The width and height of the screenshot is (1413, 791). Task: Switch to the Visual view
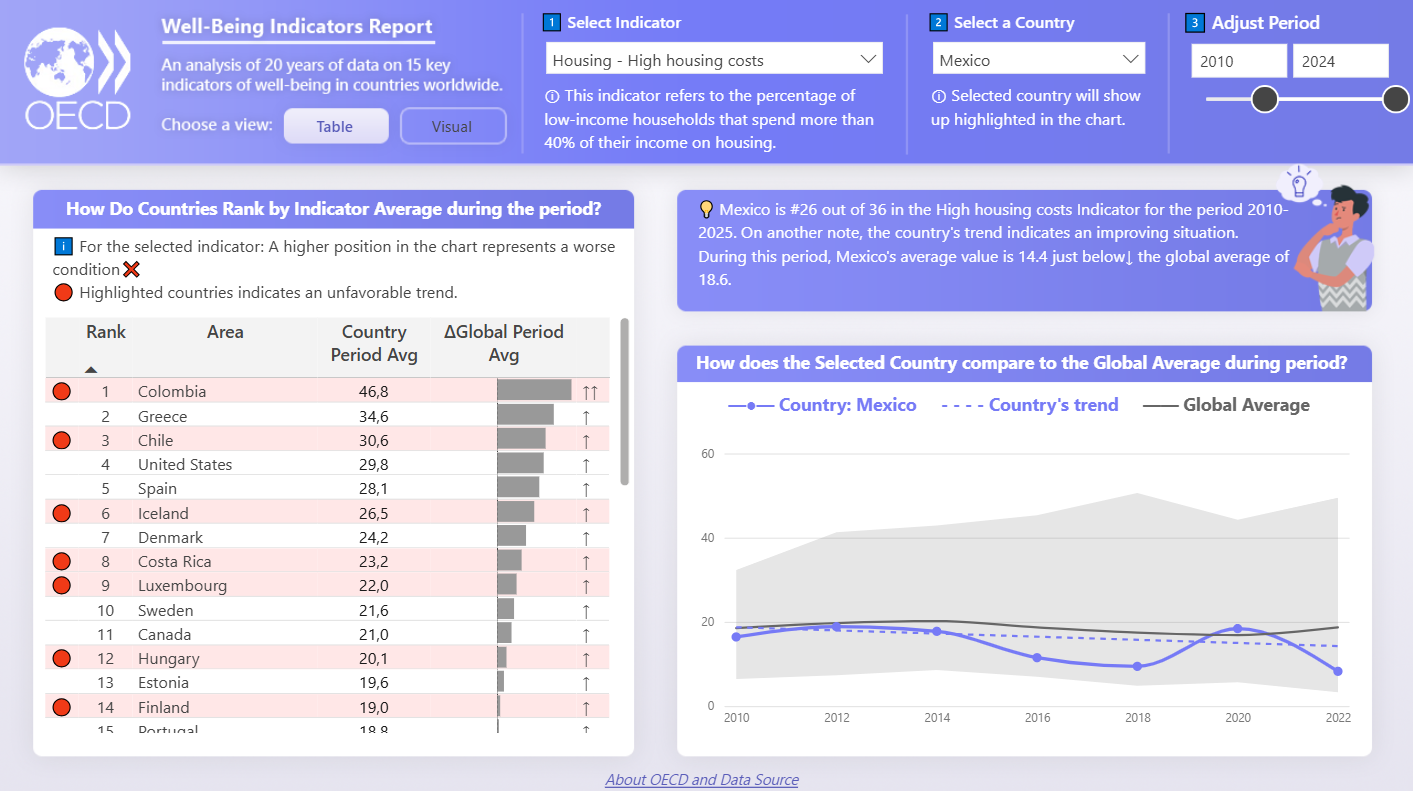click(452, 126)
